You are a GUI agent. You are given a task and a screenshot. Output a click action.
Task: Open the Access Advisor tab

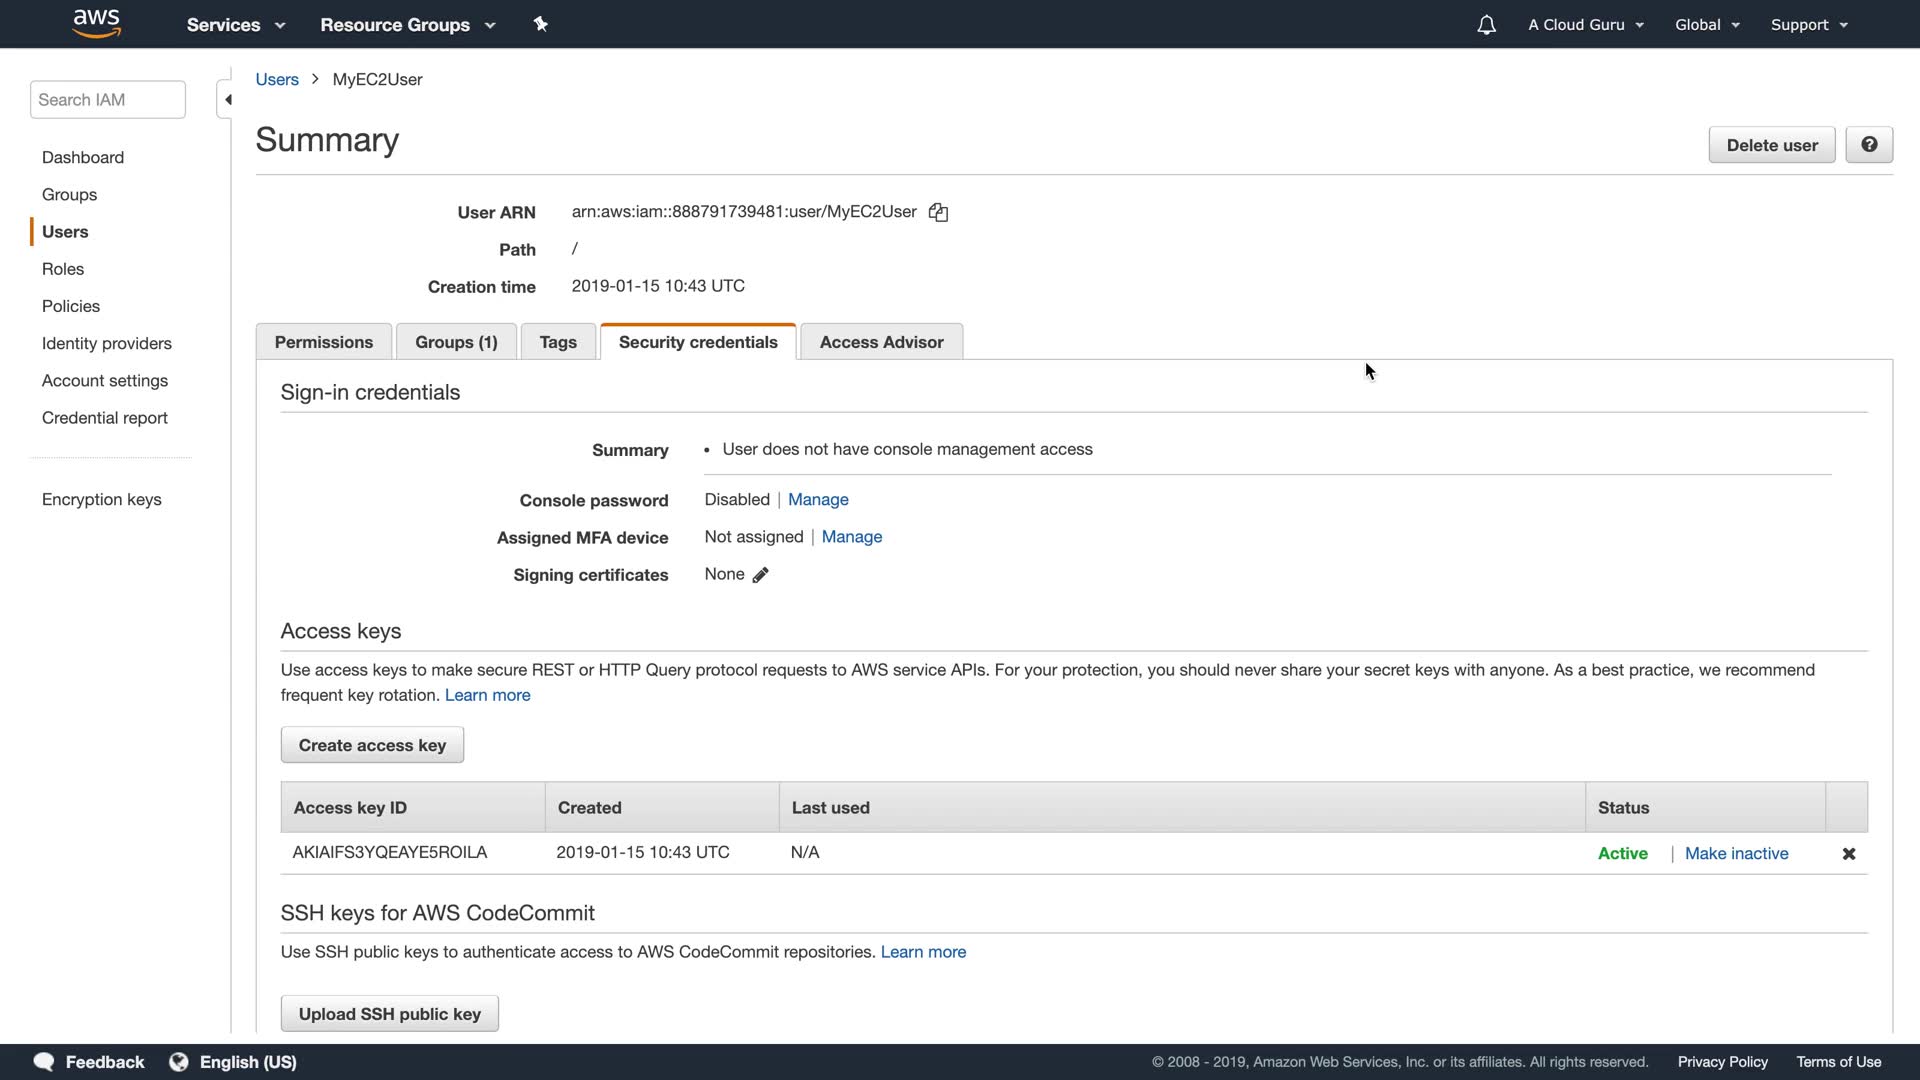pos(881,342)
